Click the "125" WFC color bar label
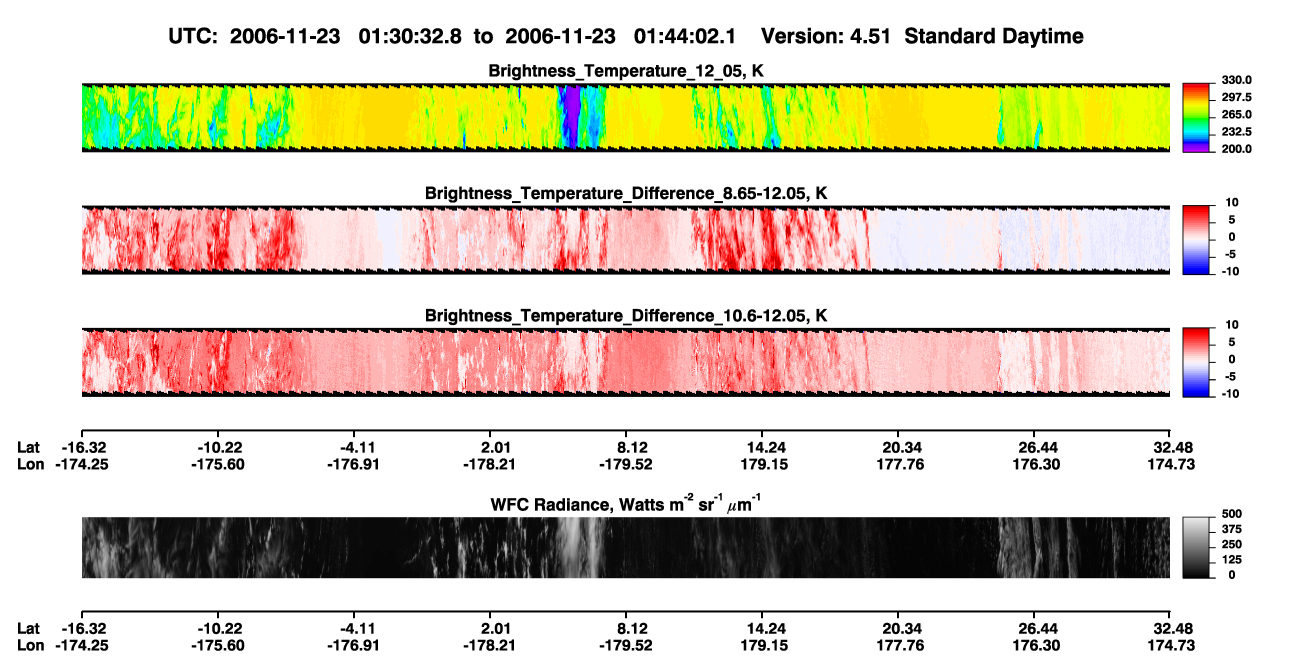This screenshot has height=667, width=1300. click(1232, 559)
